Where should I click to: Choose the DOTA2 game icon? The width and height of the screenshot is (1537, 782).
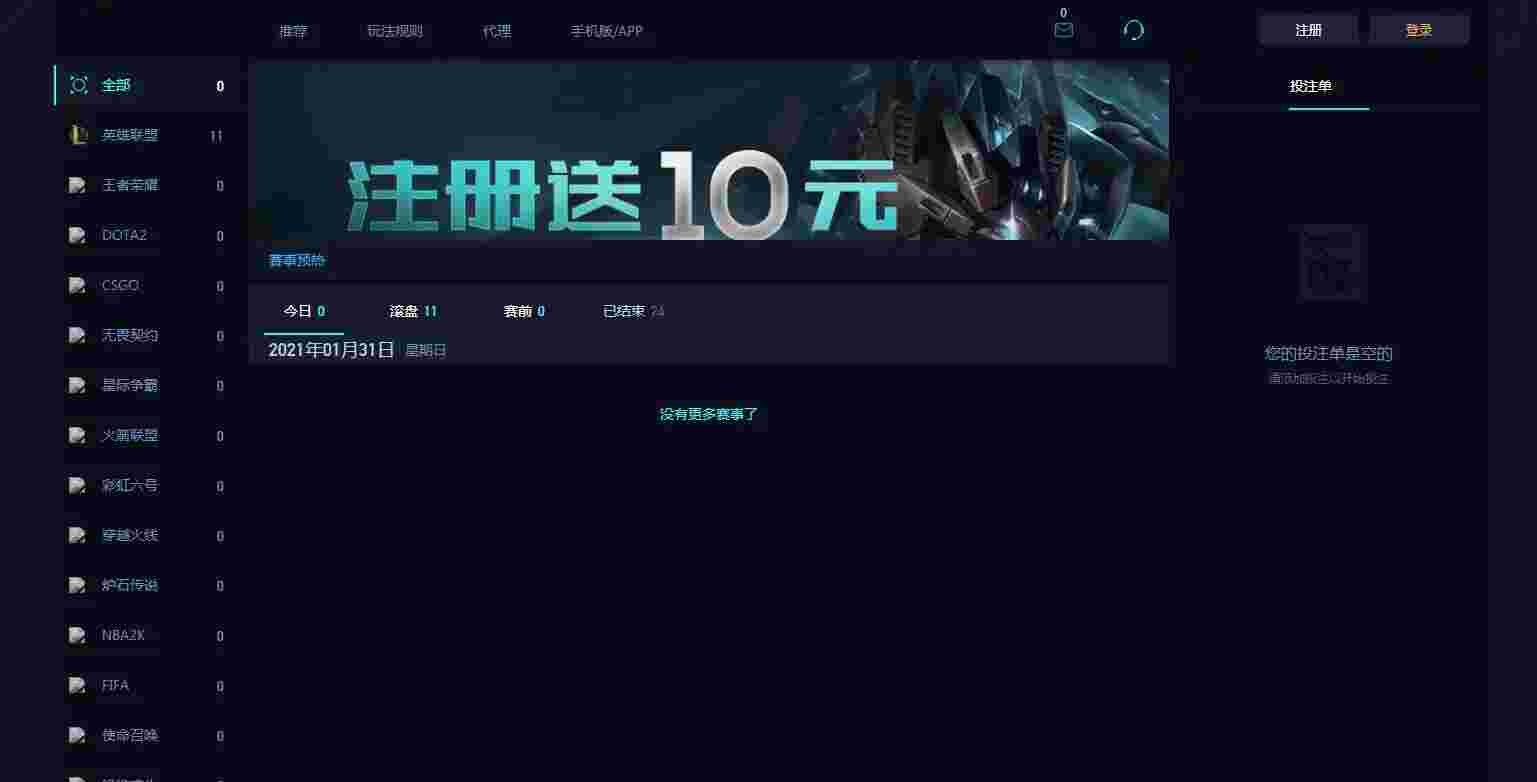(x=77, y=235)
